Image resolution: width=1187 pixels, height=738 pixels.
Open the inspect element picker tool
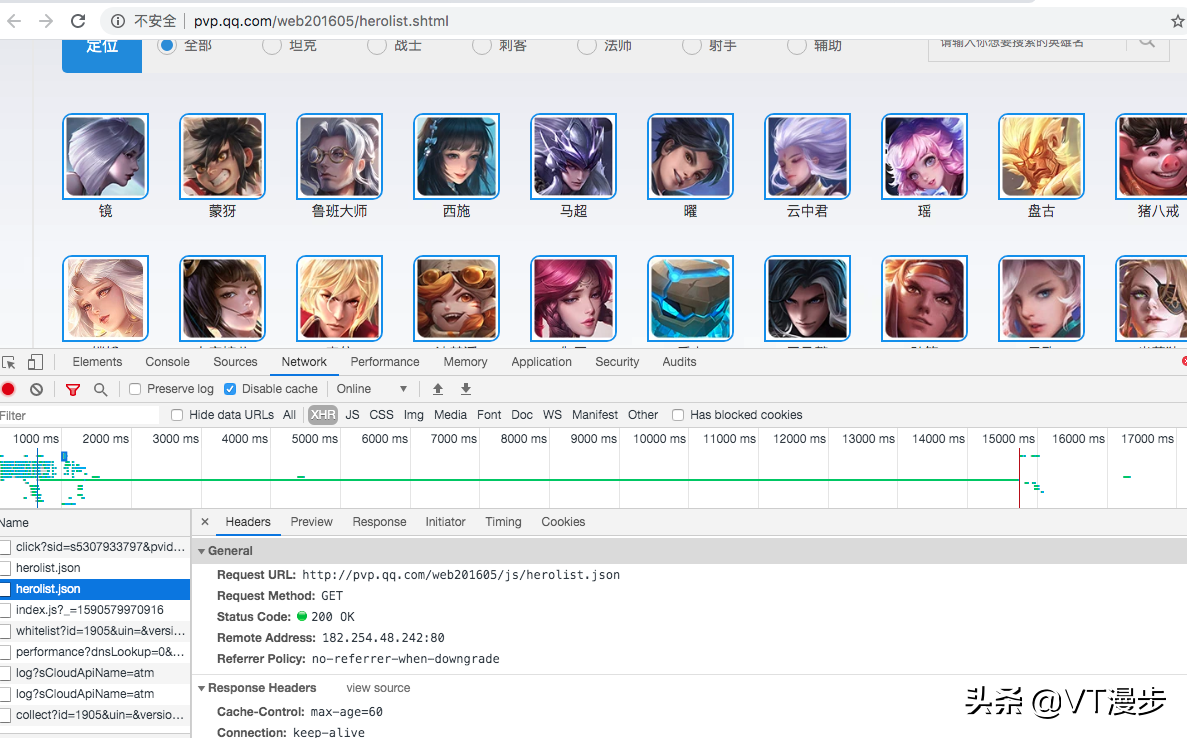coord(9,363)
